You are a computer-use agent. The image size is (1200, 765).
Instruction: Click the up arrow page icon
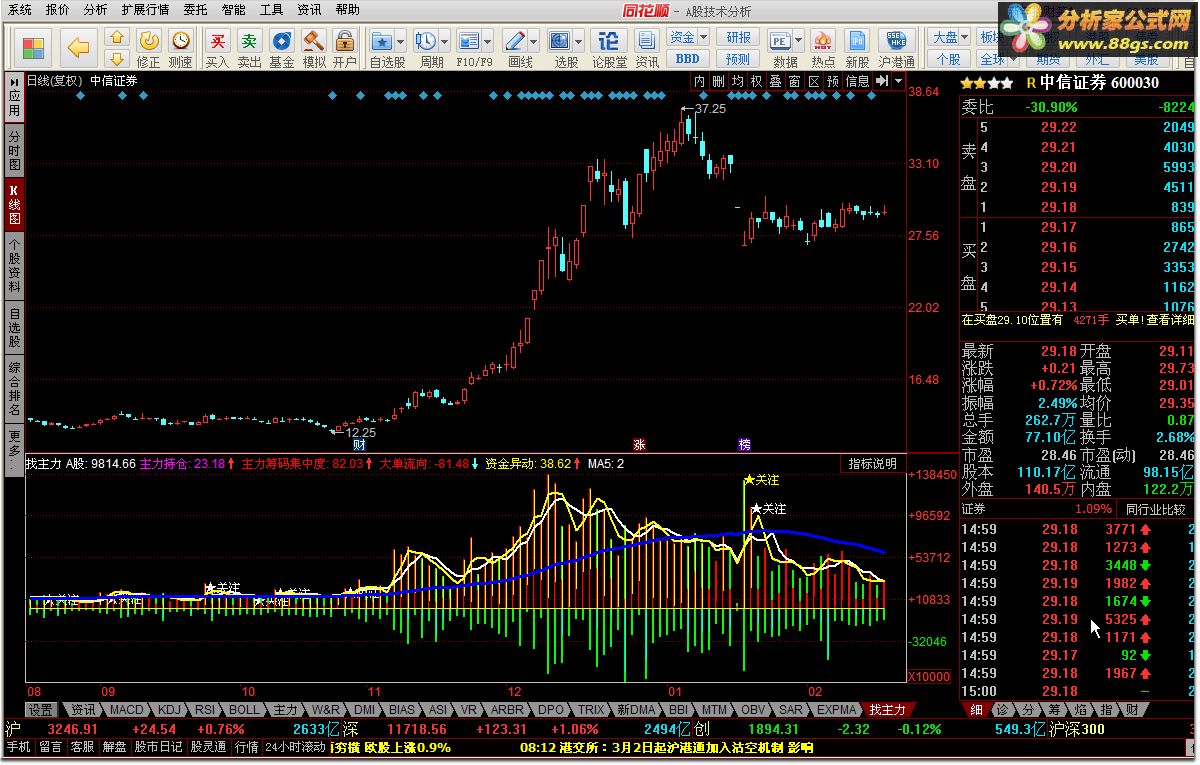tap(118, 38)
